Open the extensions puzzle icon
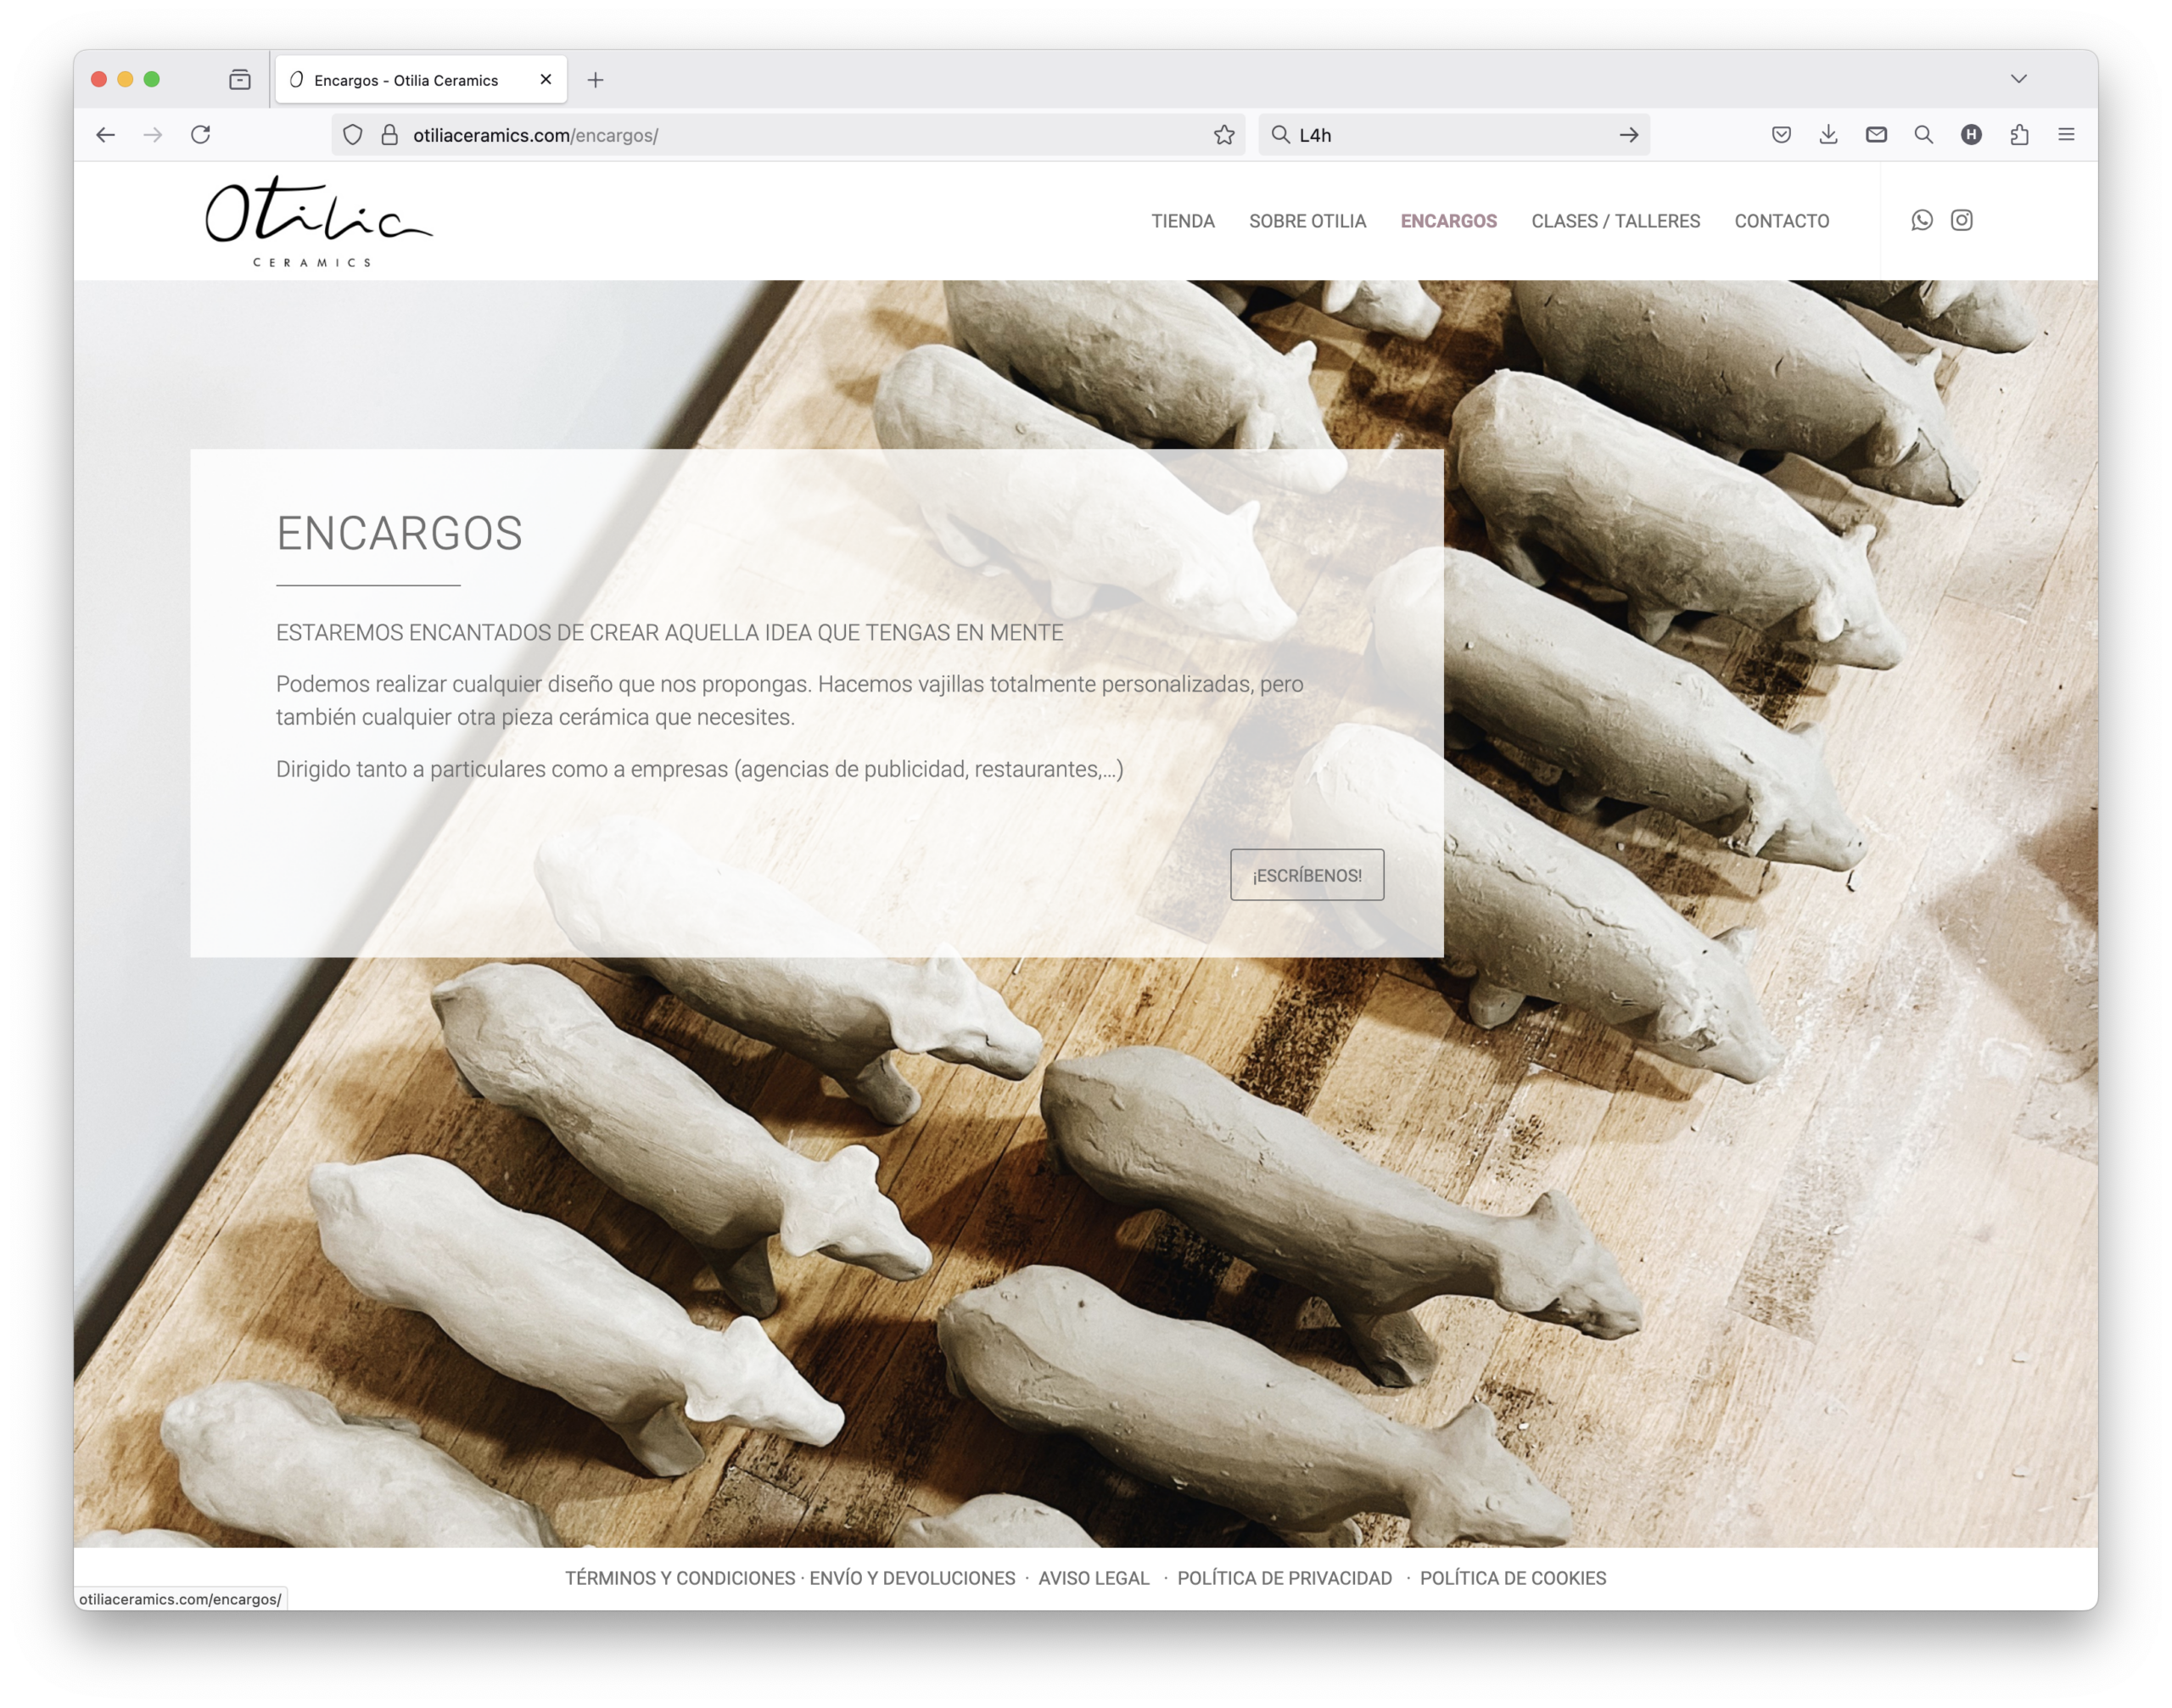The width and height of the screenshot is (2172, 1708). pos(2019,135)
